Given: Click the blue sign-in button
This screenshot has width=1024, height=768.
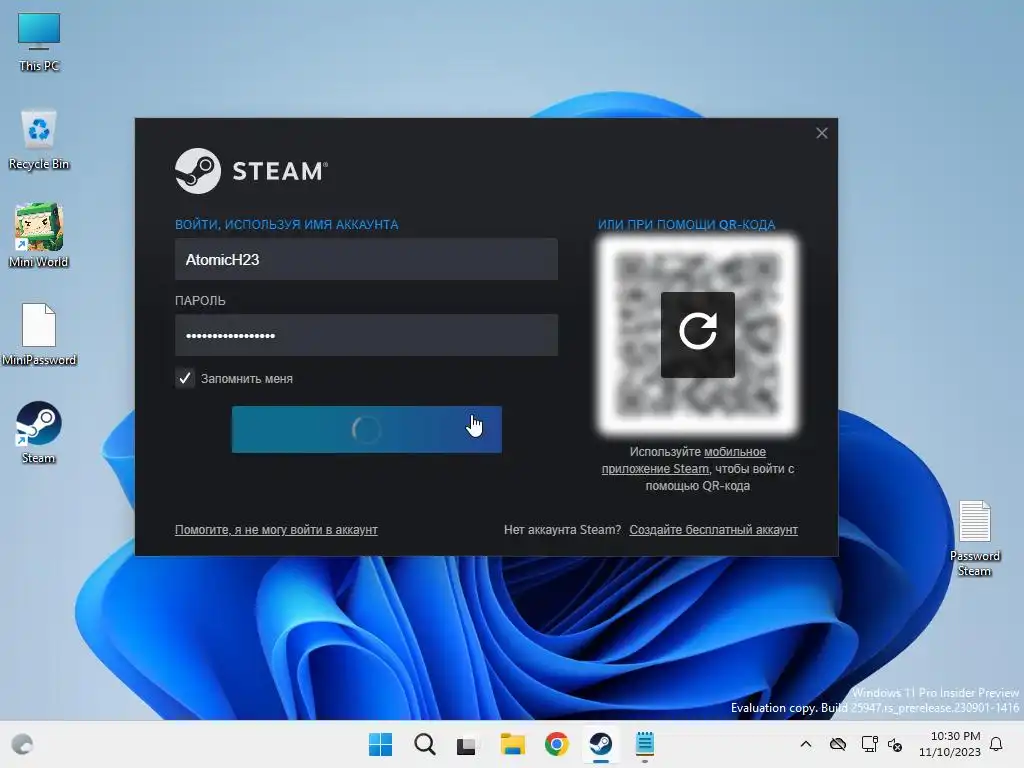Looking at the screenshot, I should (366, 429).
